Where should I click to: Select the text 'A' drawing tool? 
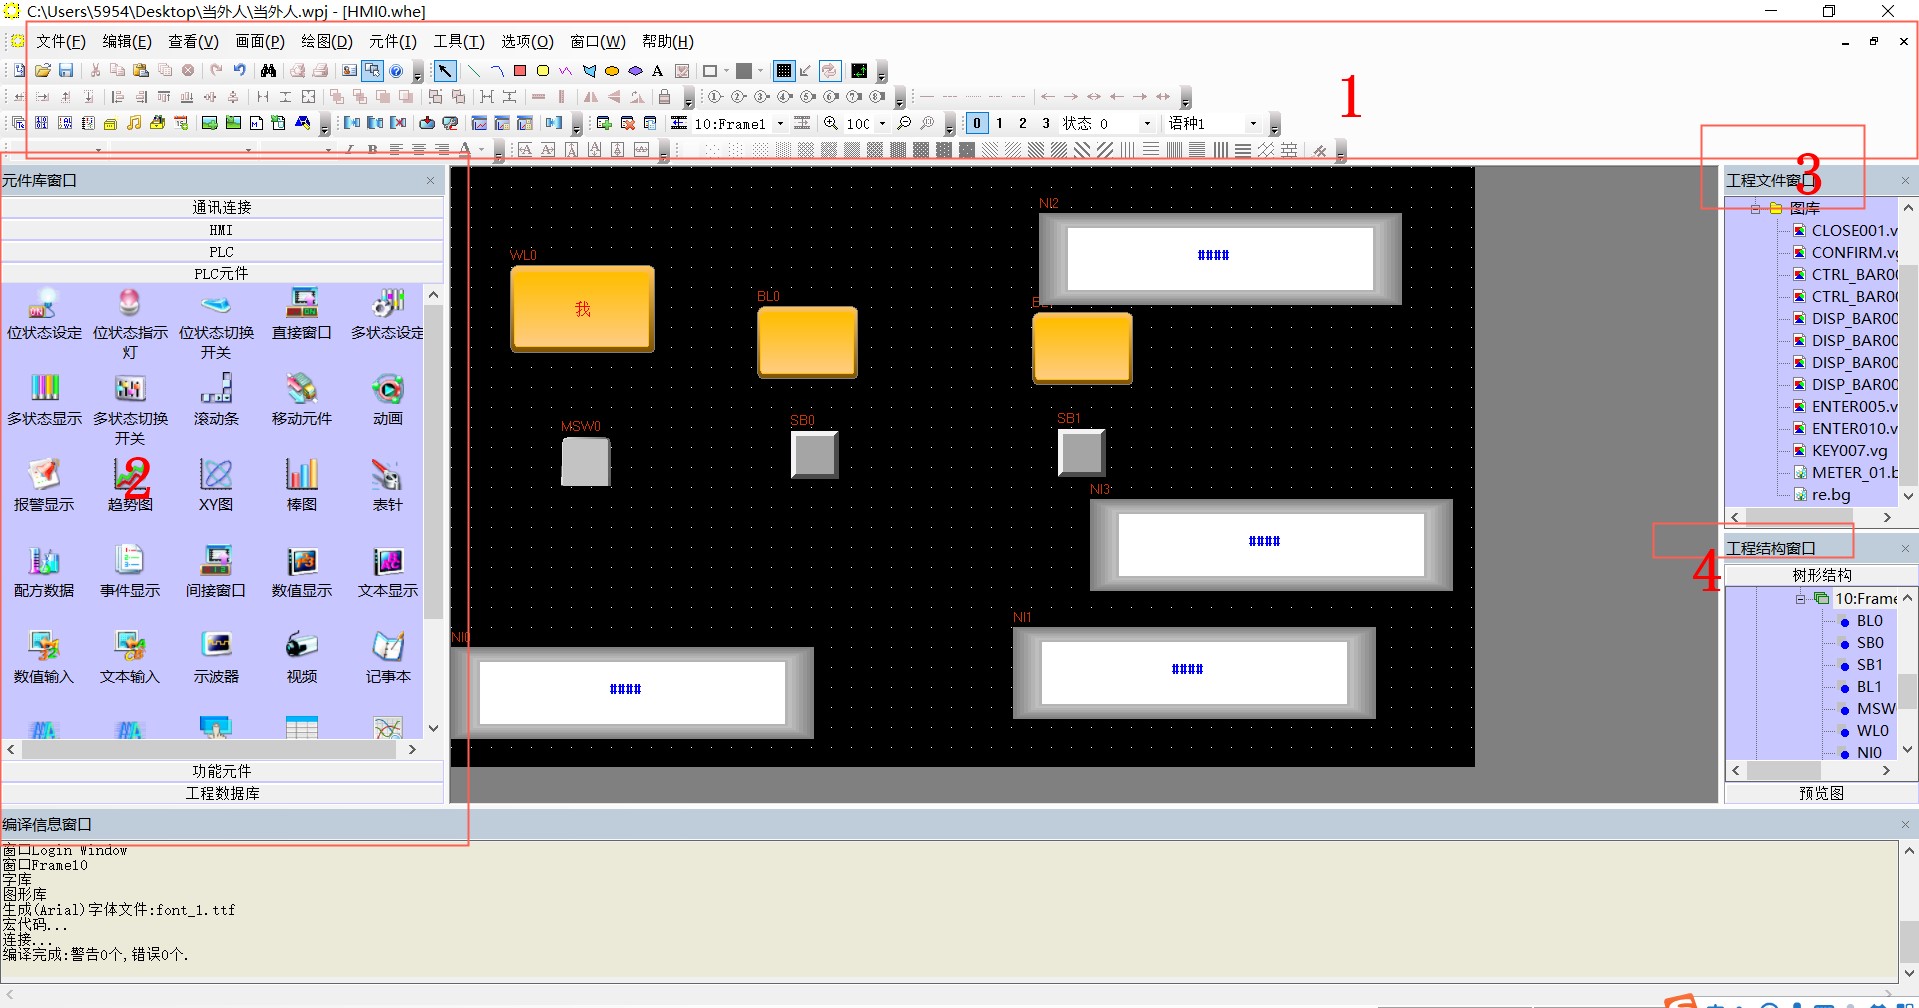(x=657, y=71)
